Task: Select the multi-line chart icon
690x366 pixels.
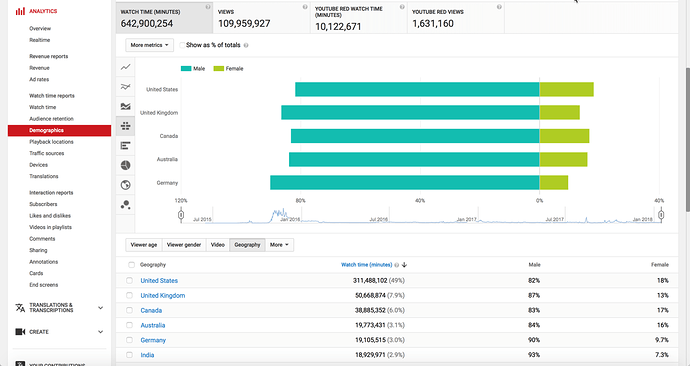Action: coord(125,87)
